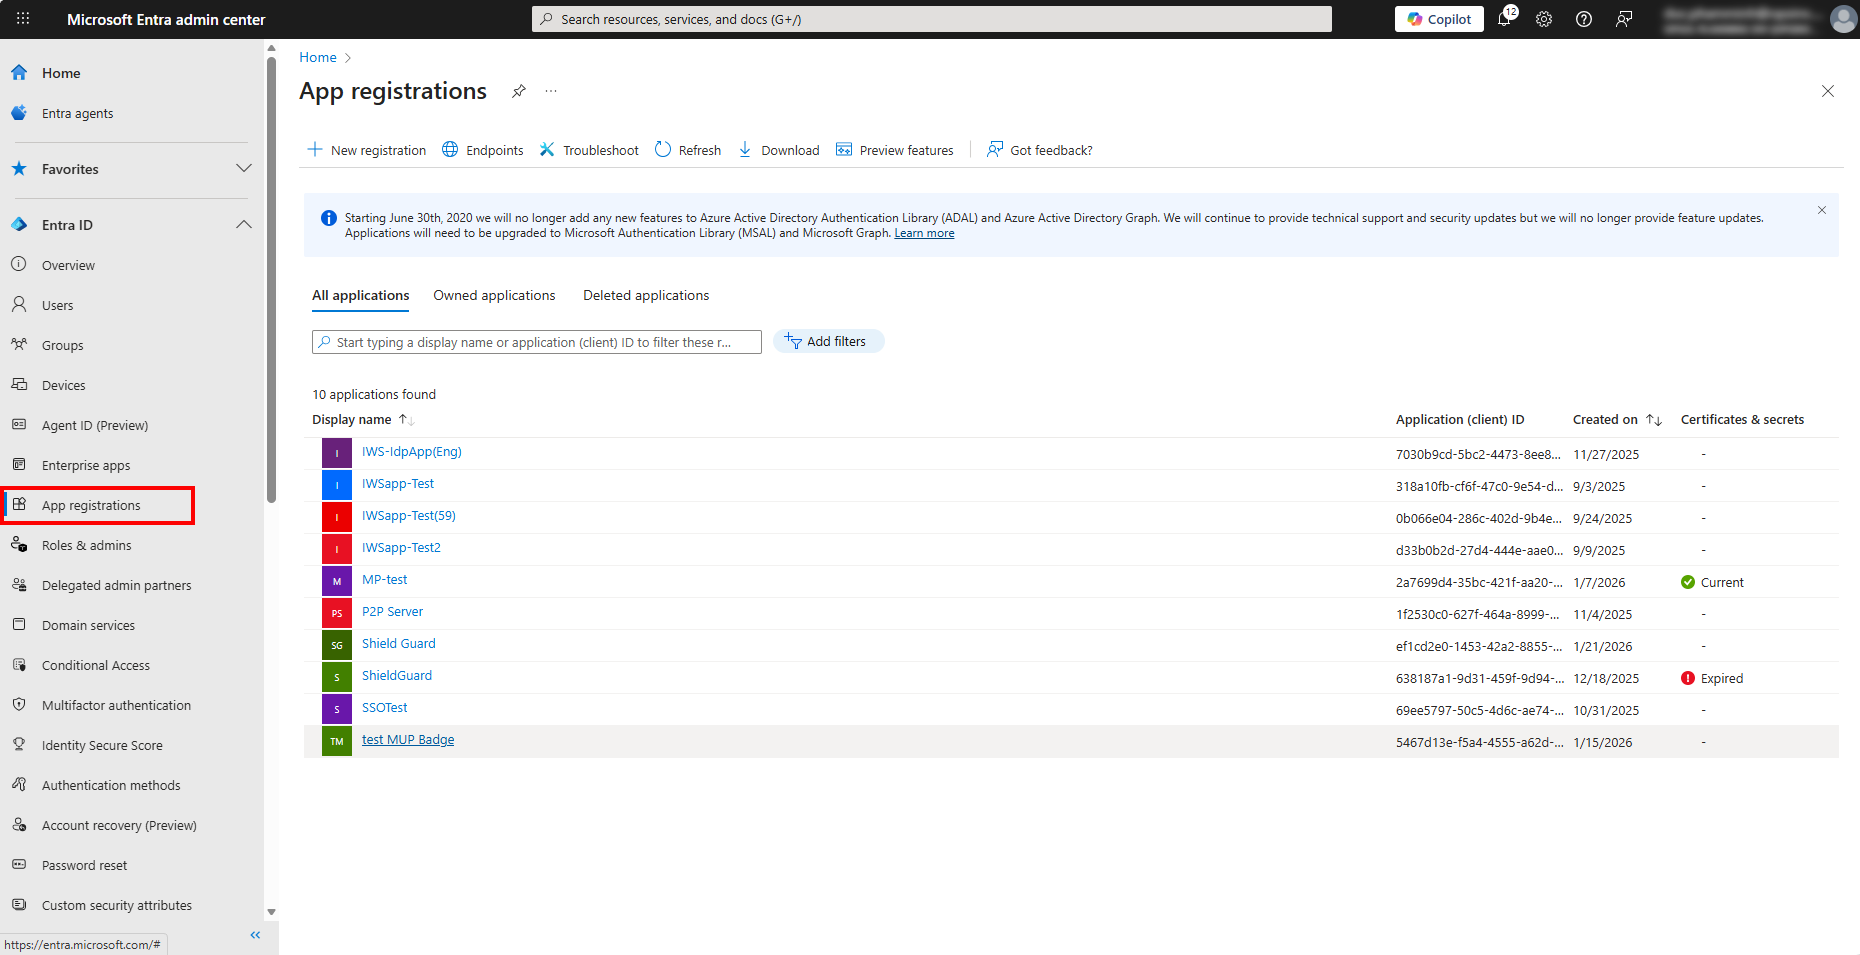Viewport: 1860px width, 955px height.
Task: Switch to Owned applications tab
Action: [494, 296]
